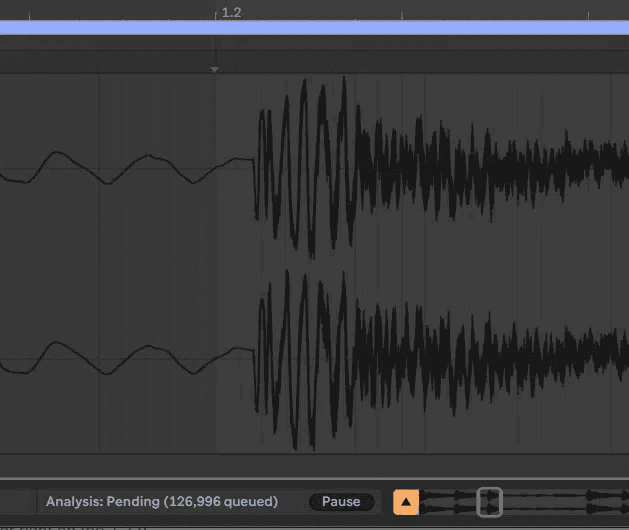Click the blue clip loop brace bar
629x530 pixels.
(314, 28)
